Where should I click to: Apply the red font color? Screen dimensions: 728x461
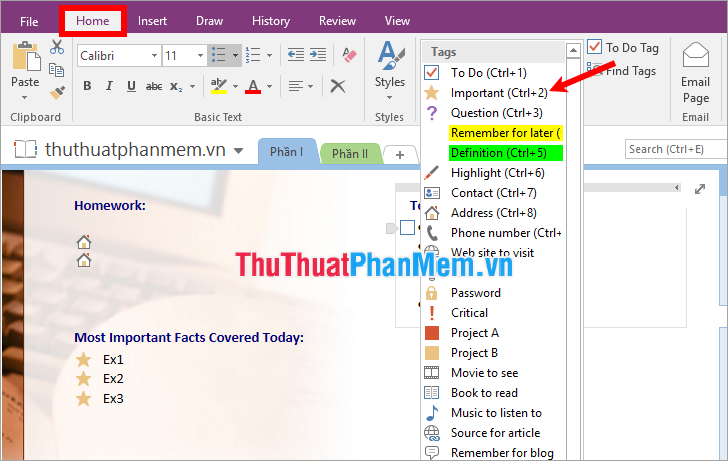[x=253, y=86]
